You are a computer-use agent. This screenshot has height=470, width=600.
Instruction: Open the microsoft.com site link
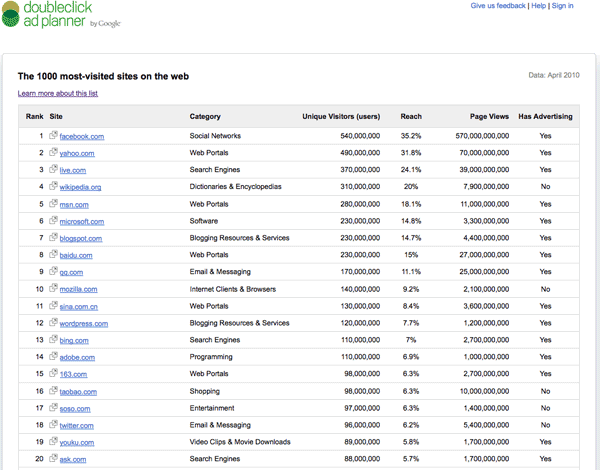coord(82,221)
